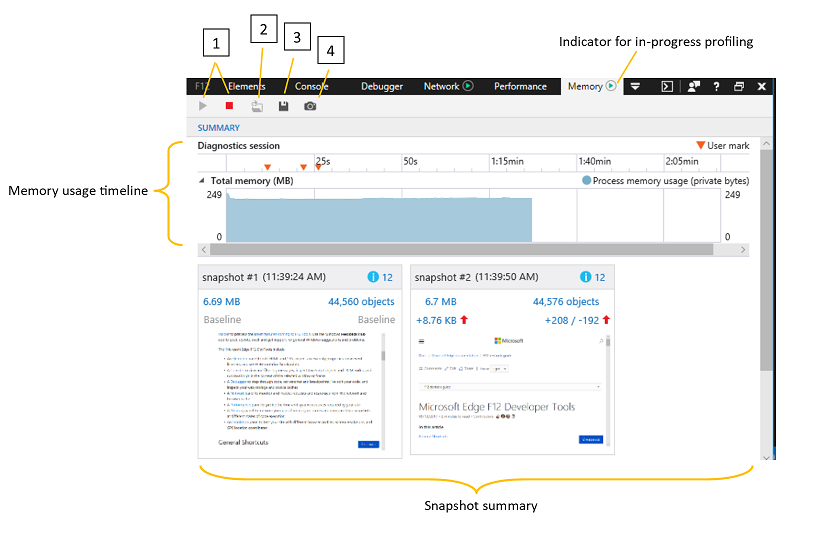This screenshot has height=535, width=821.
Task: Open snapshot #1 info count 12
Action: pos(380,277)
